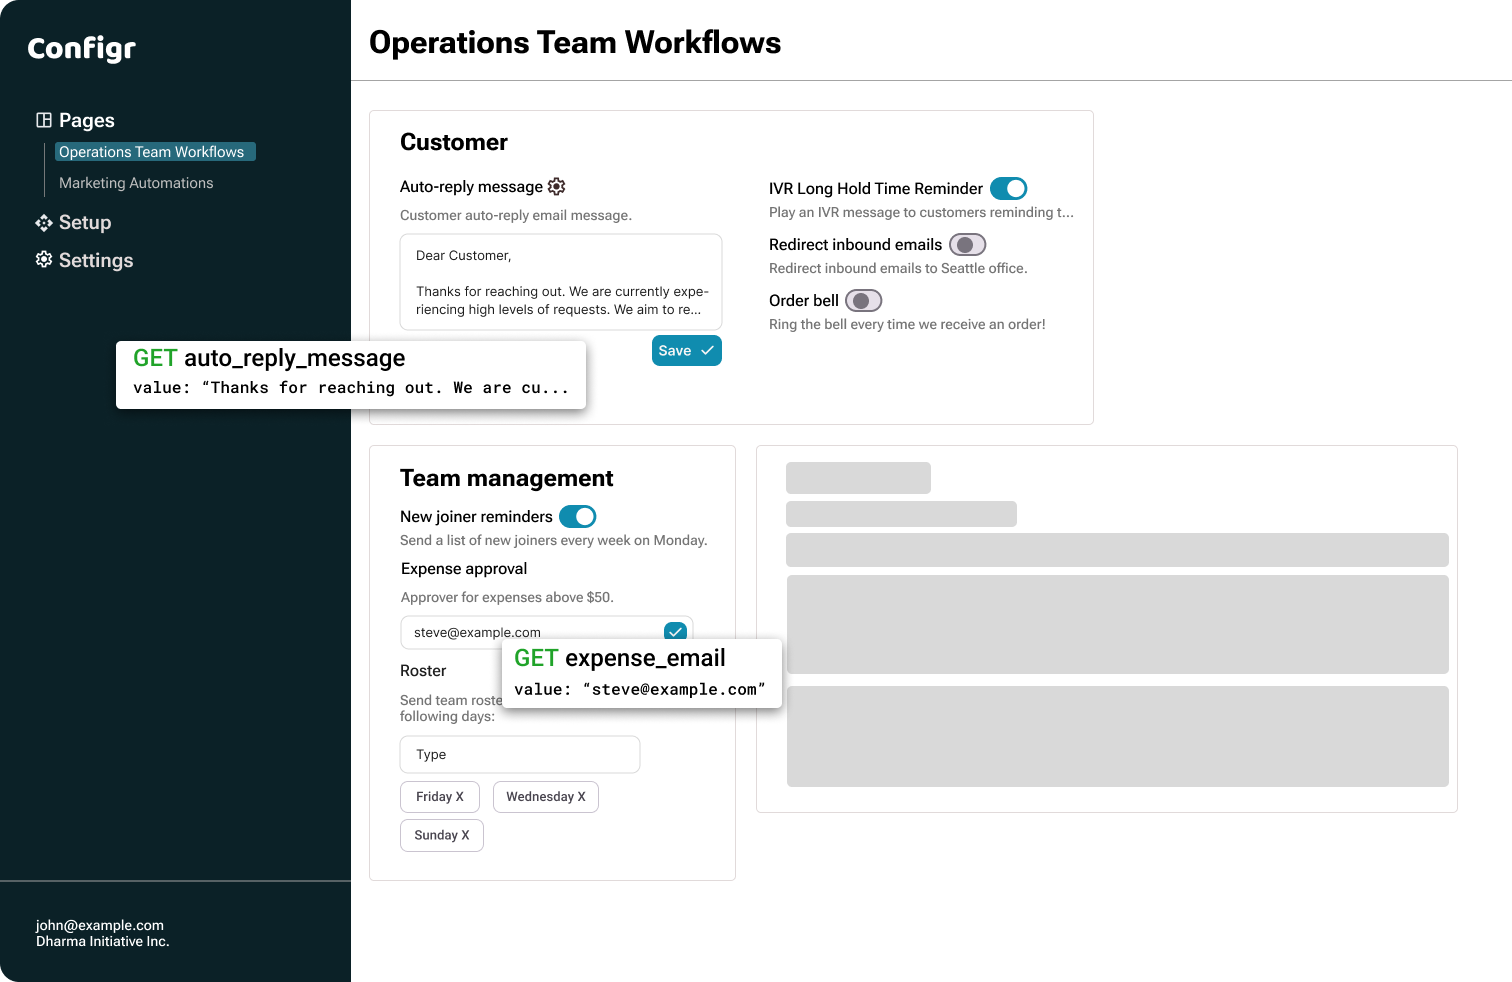Remove the Friday X roster tag
The height and width of the screenshot is (982, 1512).
point(440,797)
